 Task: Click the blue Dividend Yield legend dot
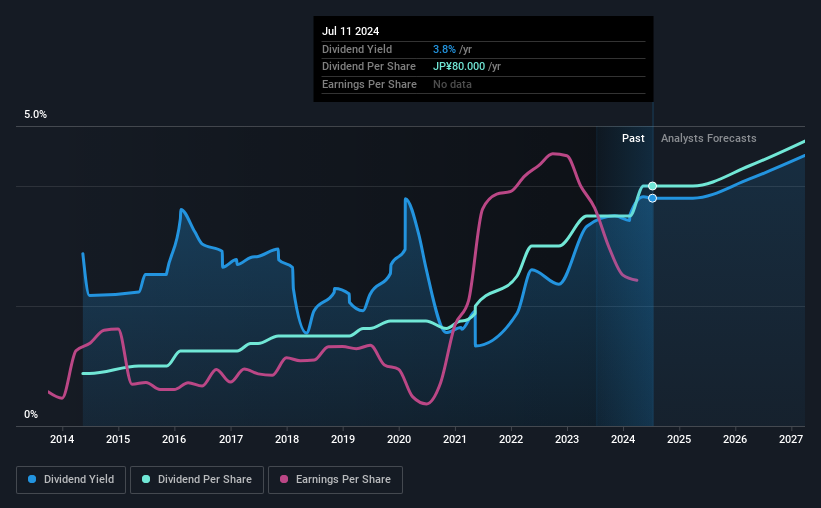pos(32,479)
